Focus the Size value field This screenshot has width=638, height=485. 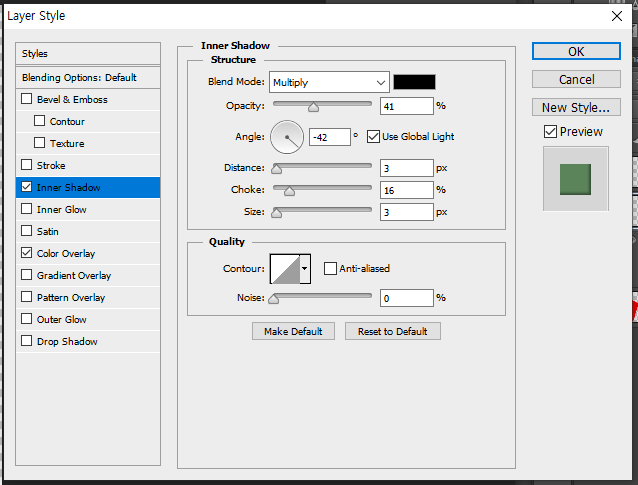[x=406, y=212]
